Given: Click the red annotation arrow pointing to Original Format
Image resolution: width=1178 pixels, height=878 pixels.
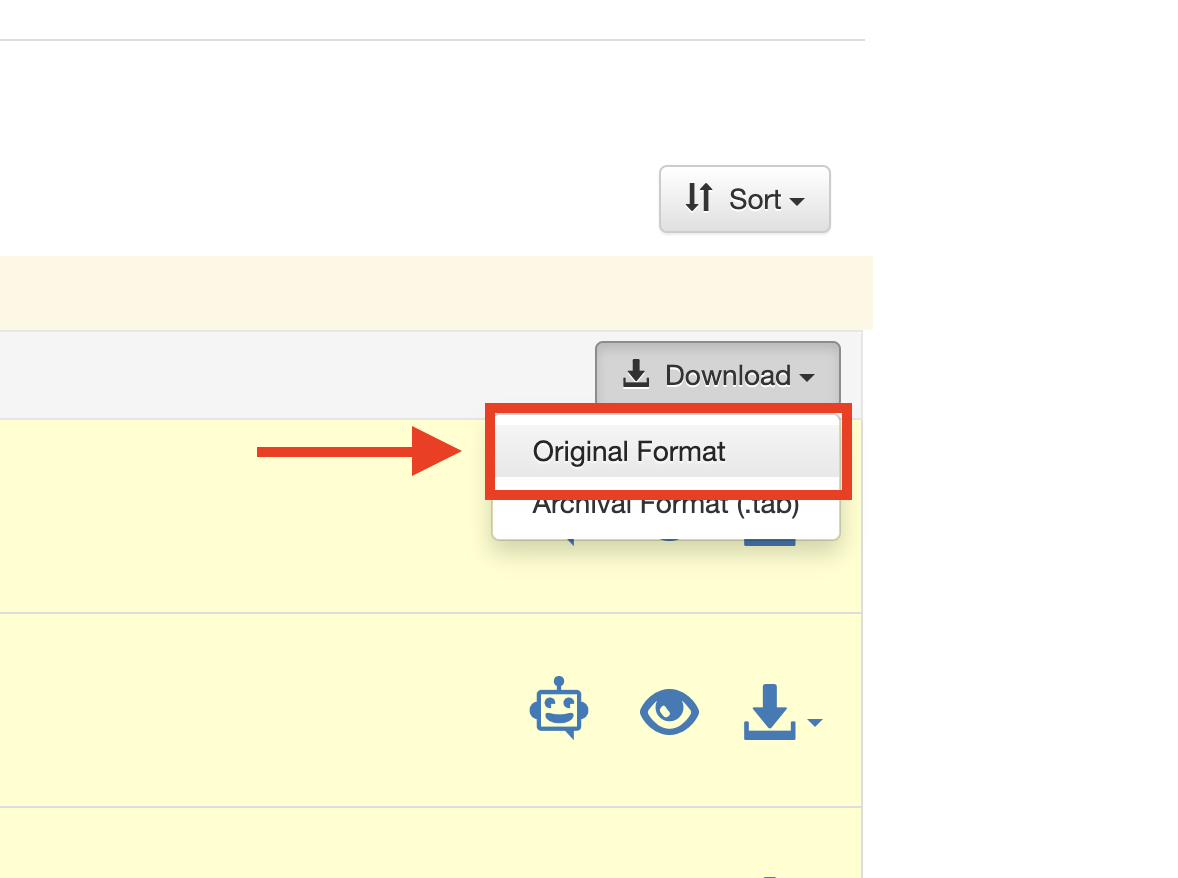Looking at the screenshot, I should 358,452.
